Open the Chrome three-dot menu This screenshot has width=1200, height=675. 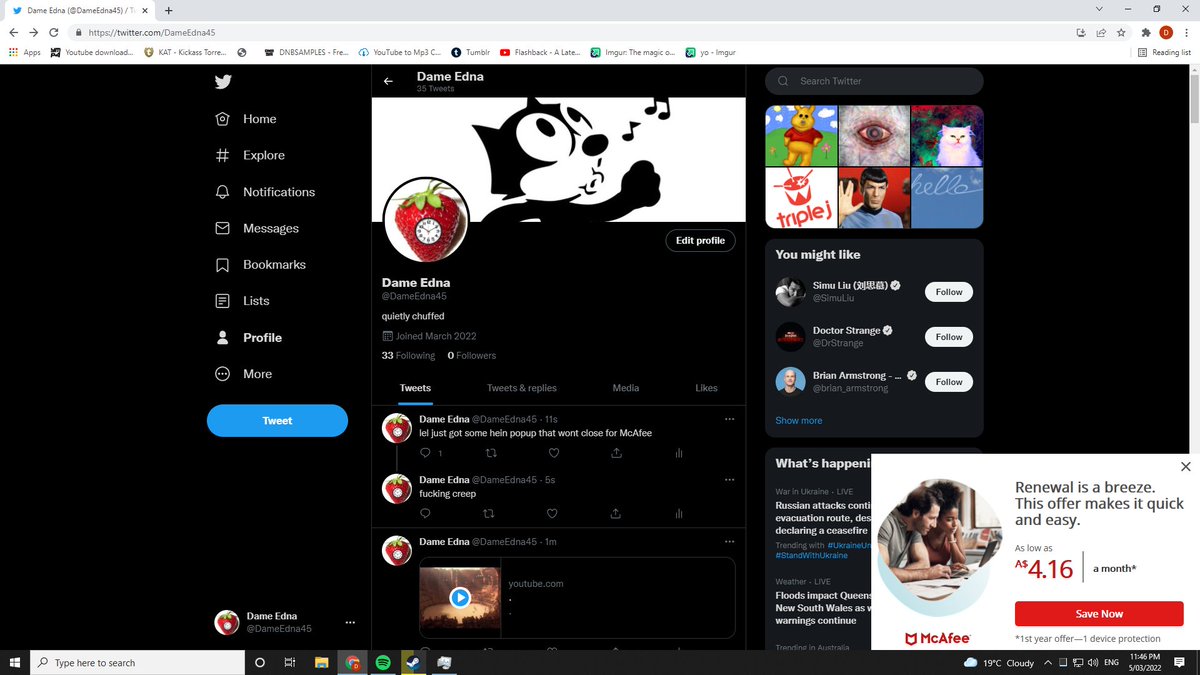point(1186,32)
